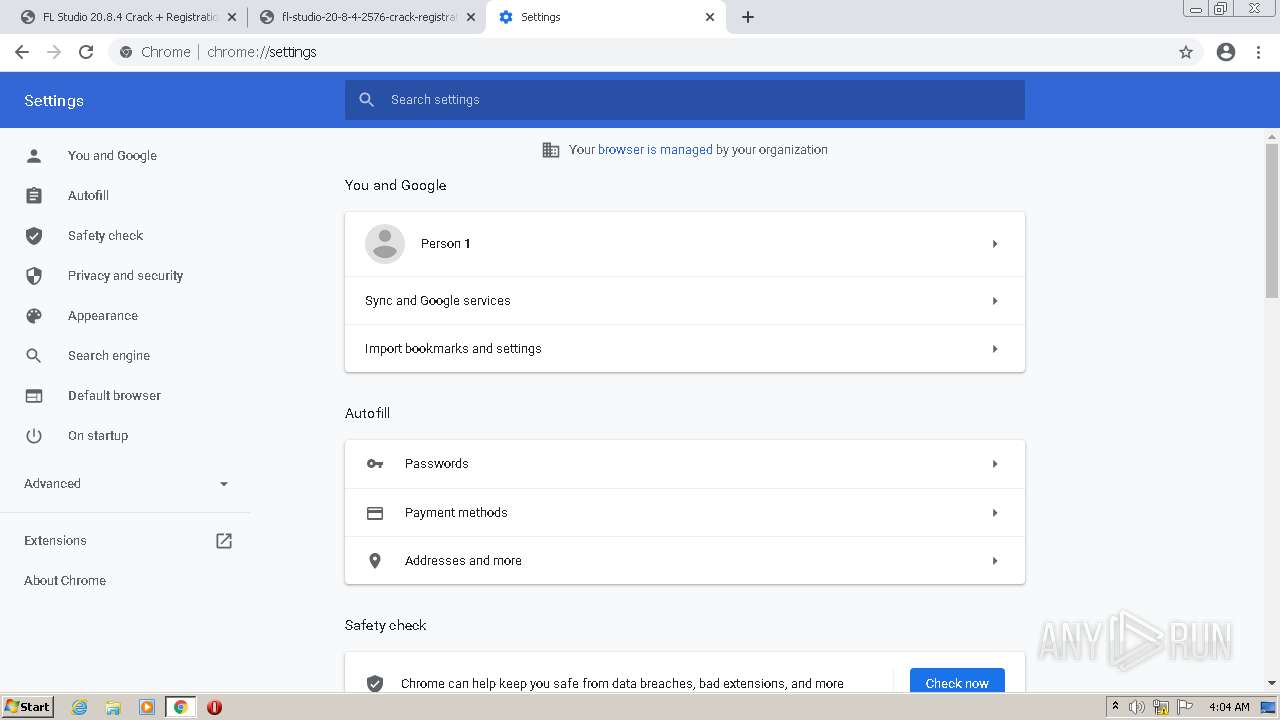Click the Privacy and security shield icon
This screenshot has width=1280, height=720.
(34, 275)
